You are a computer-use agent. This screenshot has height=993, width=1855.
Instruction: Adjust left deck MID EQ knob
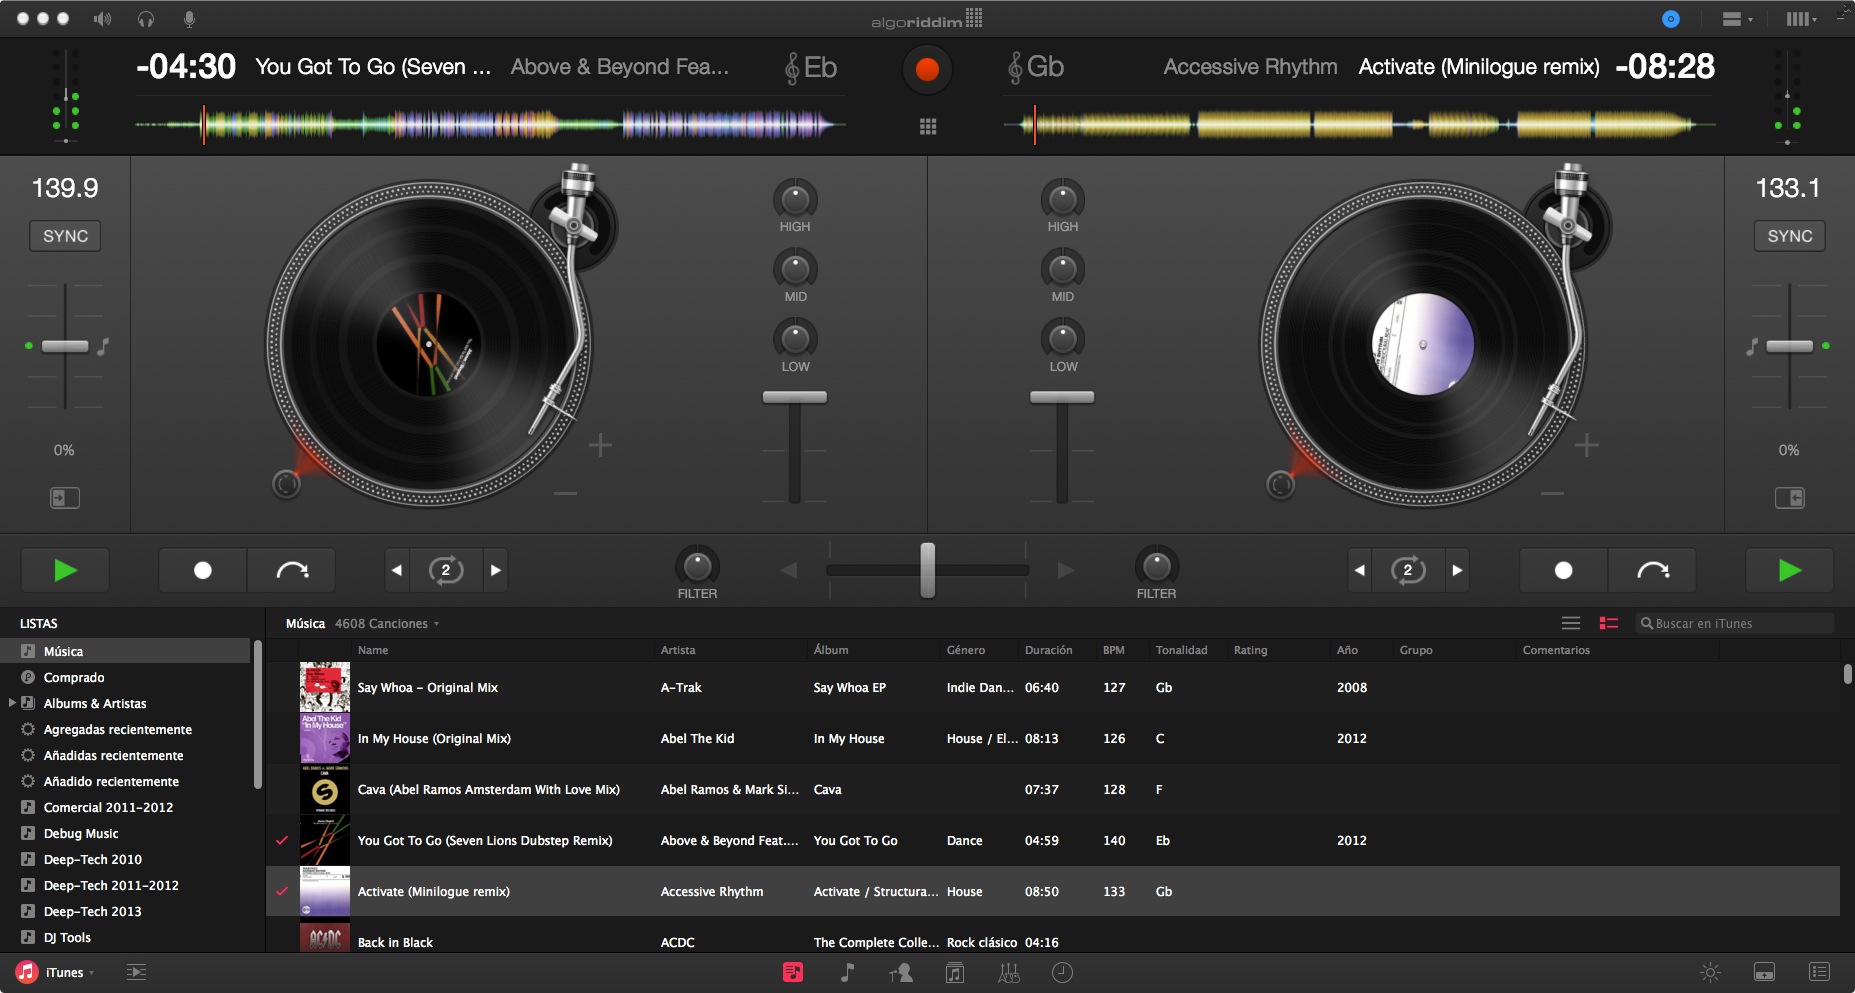point(795,269)
